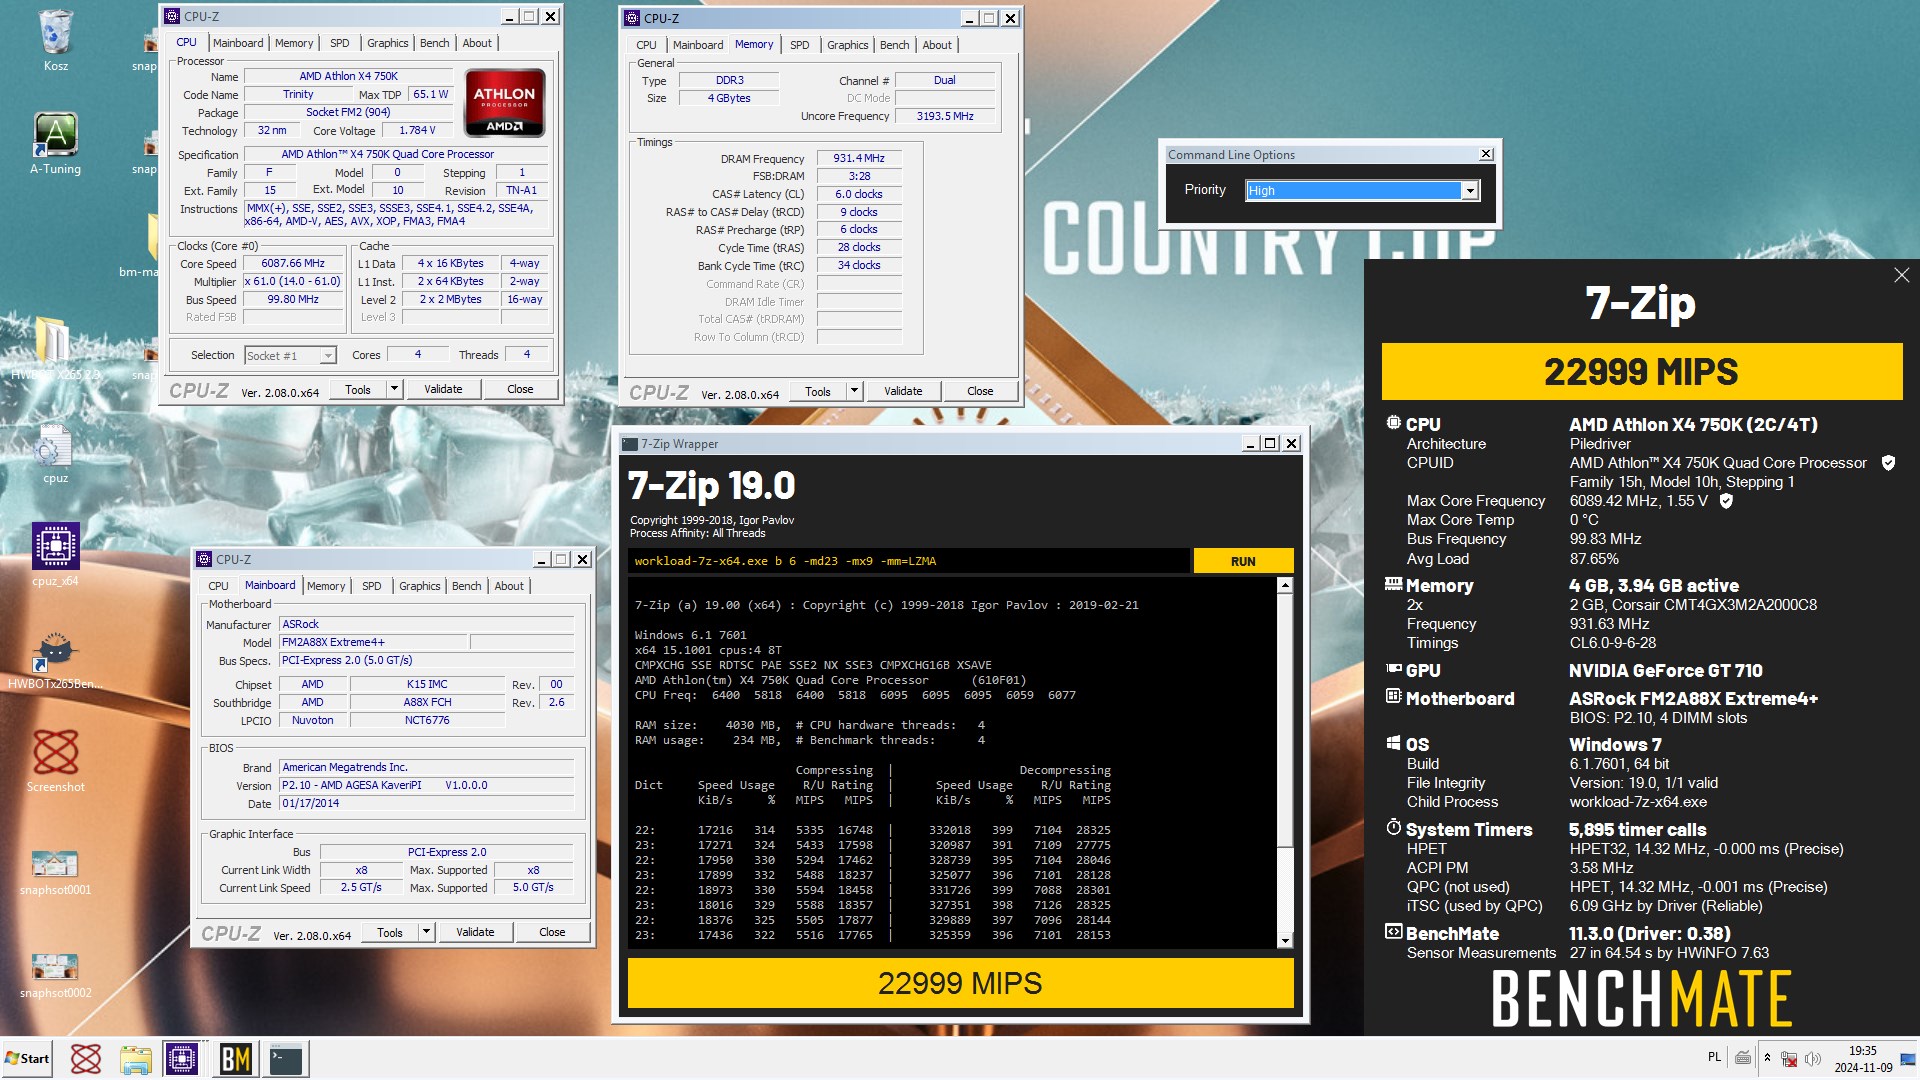Click 7-Zip Wrapper window icon
The image size is (1920, 1080).
coord(630,444)
